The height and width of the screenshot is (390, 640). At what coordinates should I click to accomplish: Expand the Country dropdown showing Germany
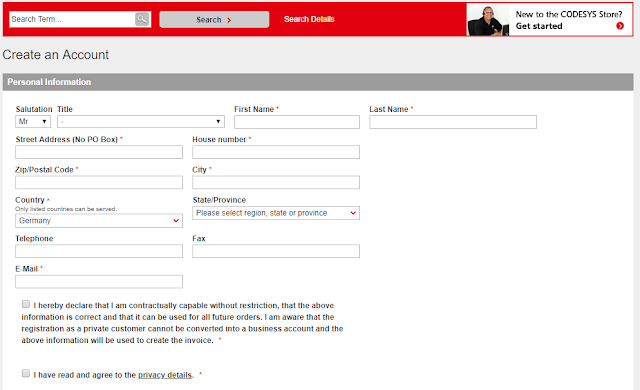pos(99,221)
